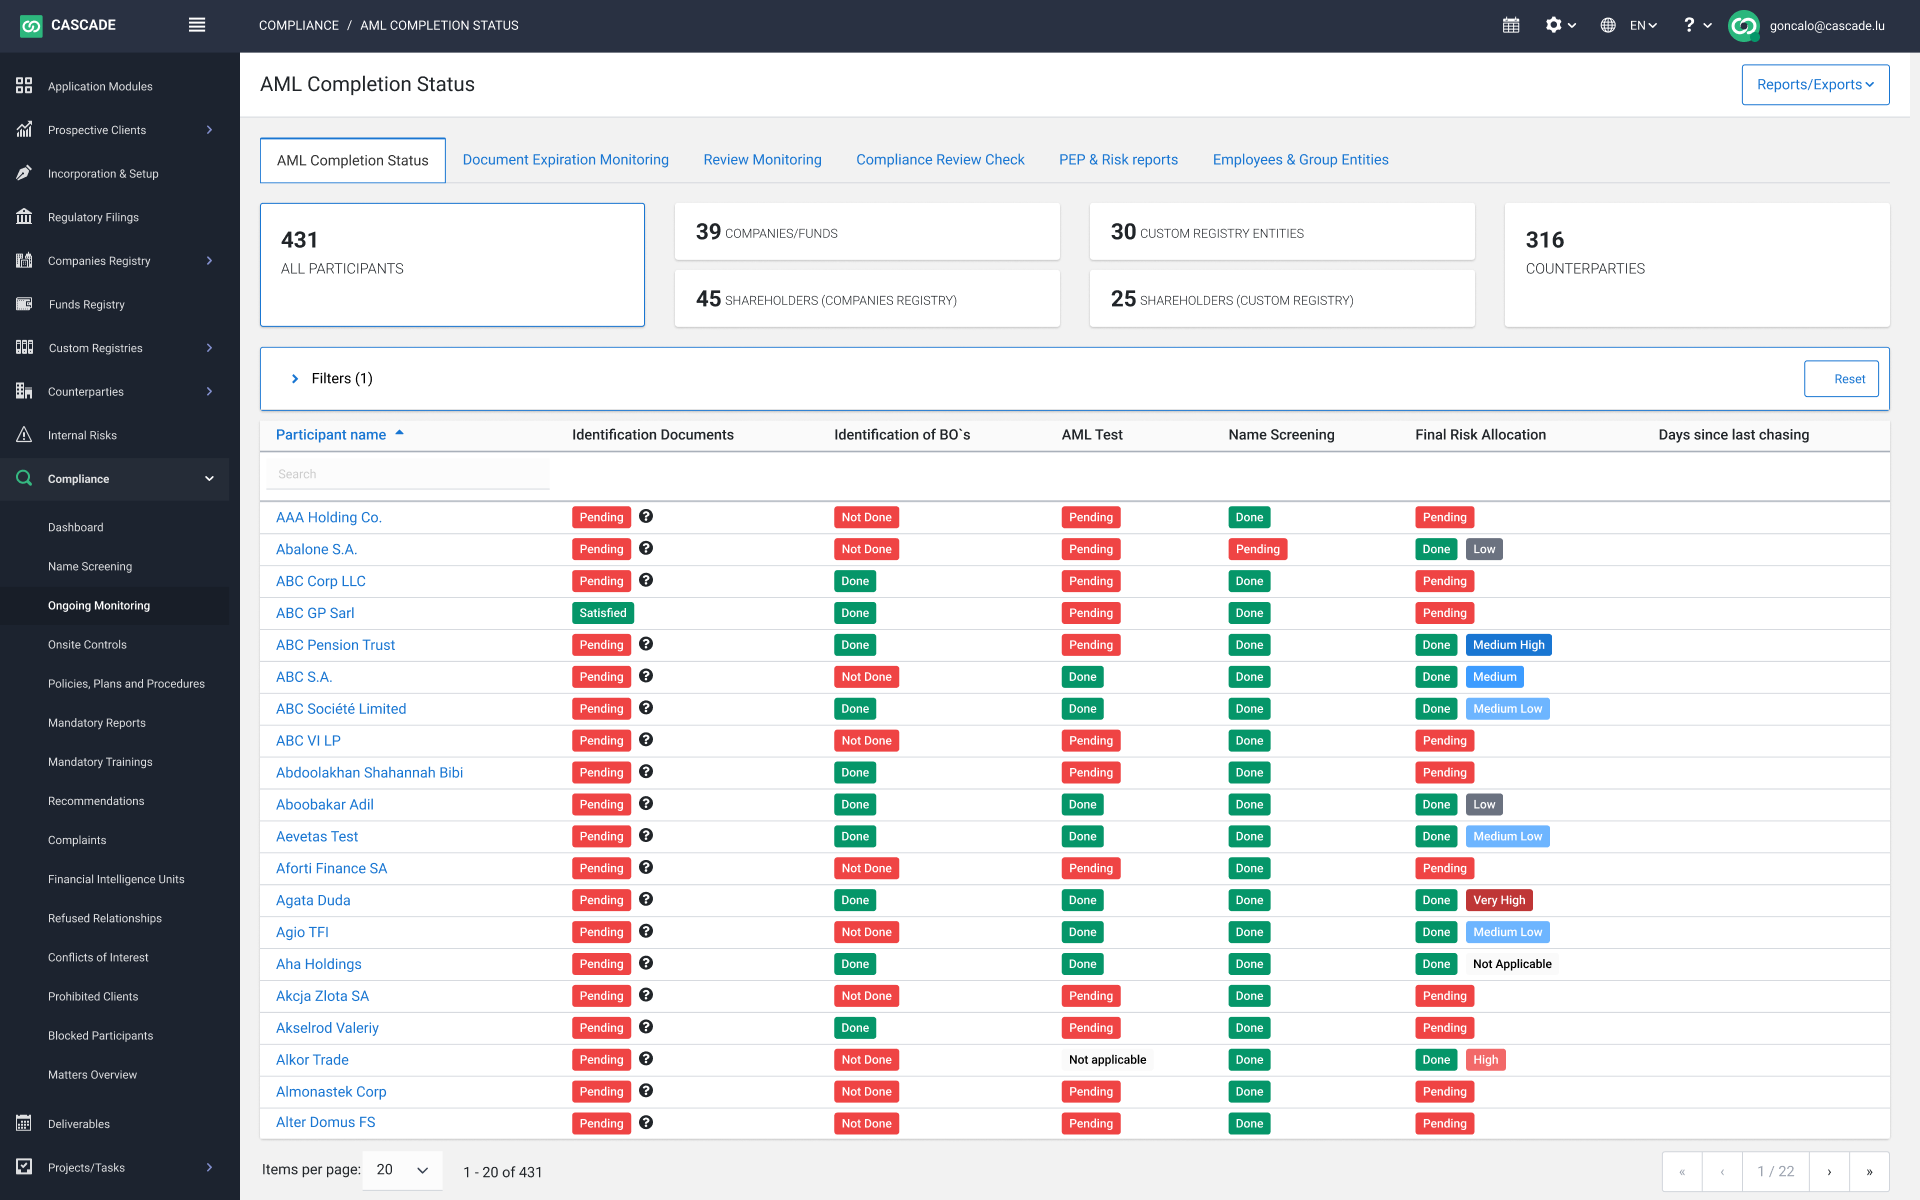Viewport: 1920px width, 1200px height.
Task: Click the Regulatory Filings bank icon
Action: pos(24,217)
